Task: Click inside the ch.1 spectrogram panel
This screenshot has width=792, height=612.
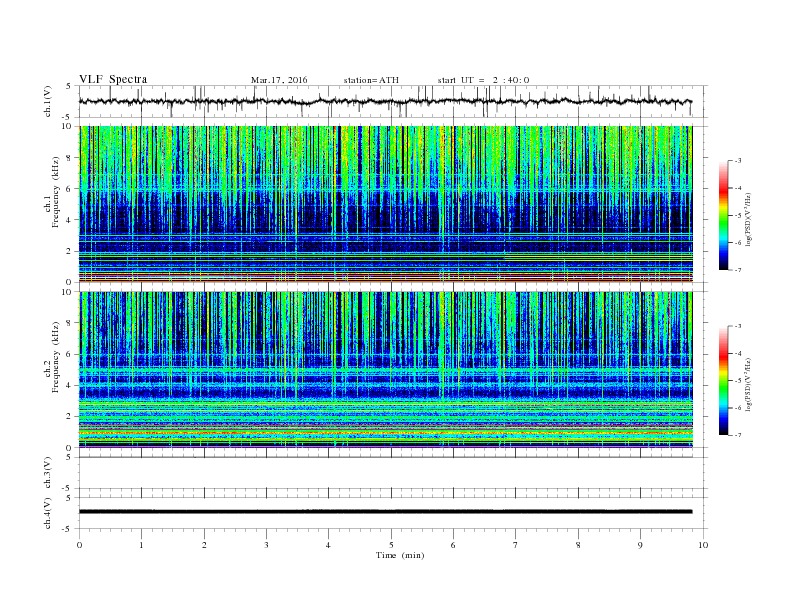Action: [x=386, y=204]
